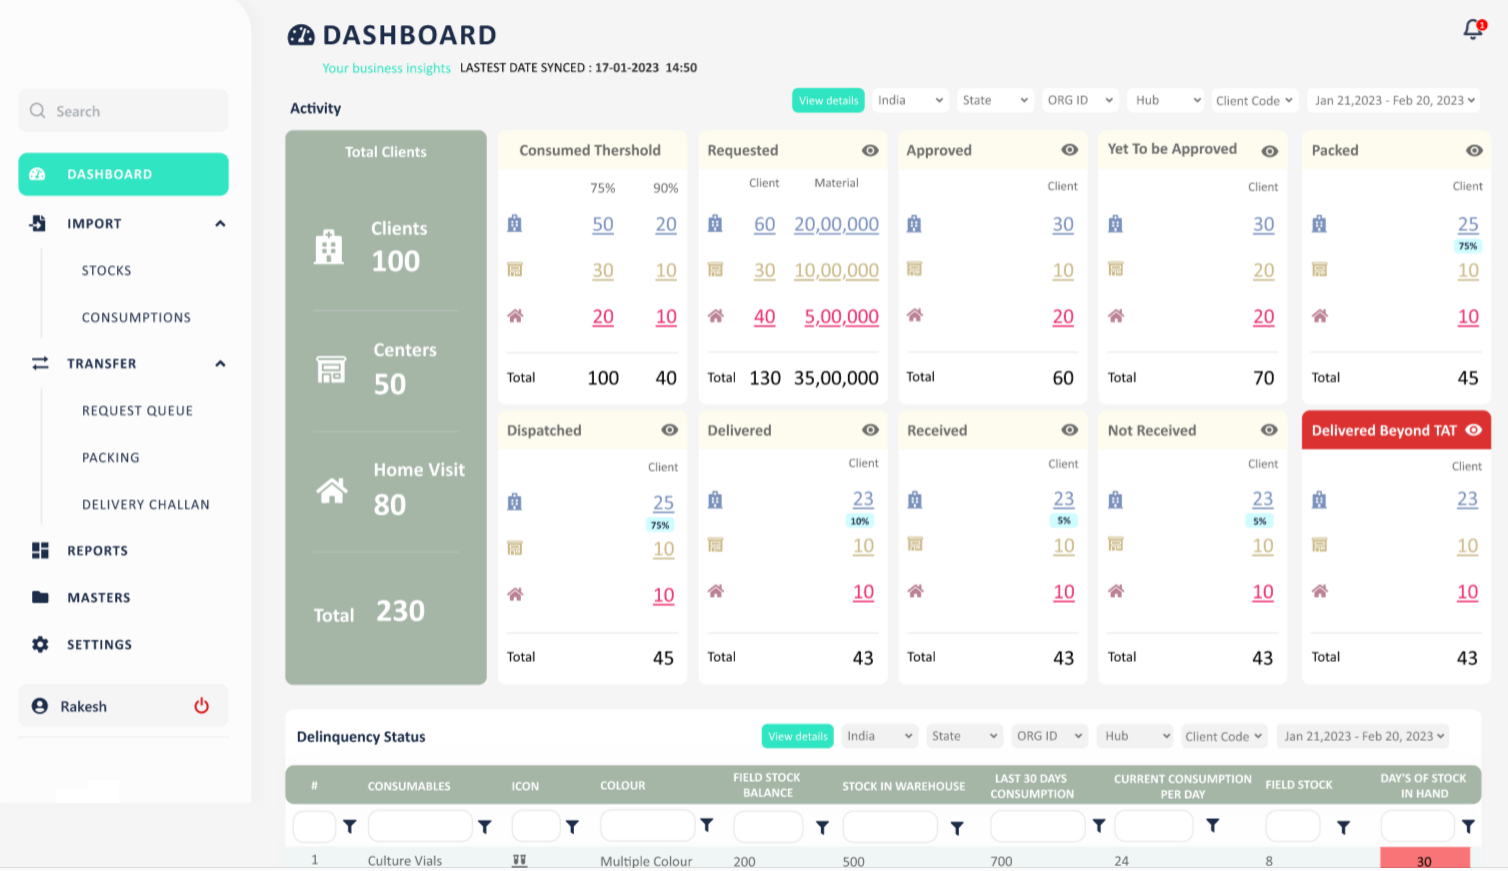Select Delivery Challan in the sidebar
The width and height of the screenshot is (1508, 871).
(146, 504)
